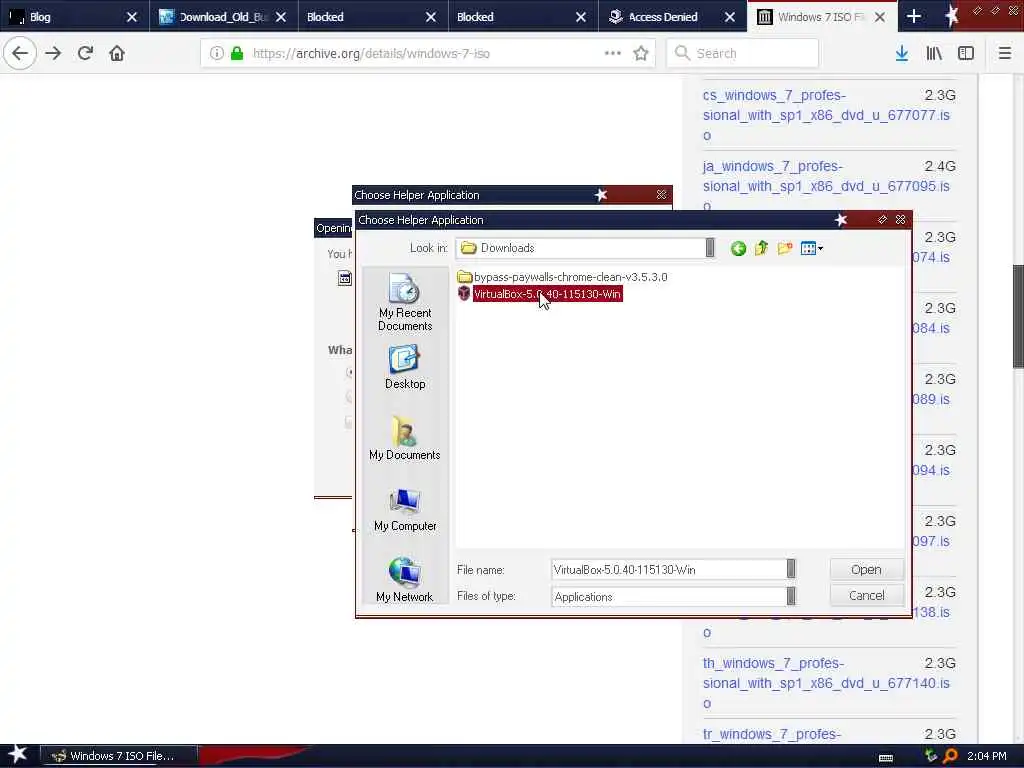The width and height of the screenshot is (1024, 768).
Task: Select the bypass-paywalls-chrome-clean-v3.5.3.0 folder
Action: coord(562,277)
